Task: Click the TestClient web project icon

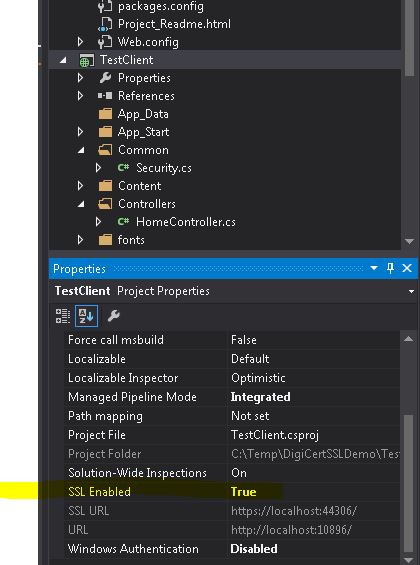Action: coord(86,60)
